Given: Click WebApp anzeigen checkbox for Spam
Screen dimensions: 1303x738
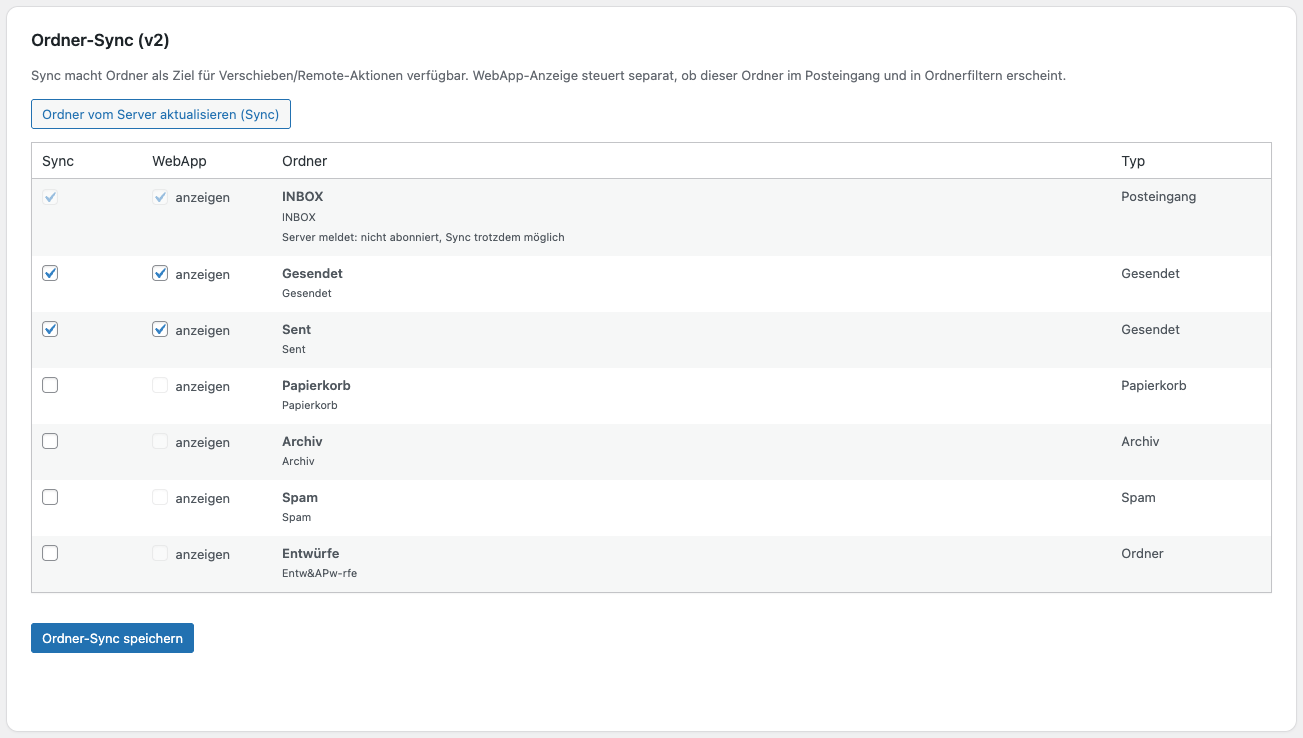Looking at the screenshot, I should click(160, 497).
